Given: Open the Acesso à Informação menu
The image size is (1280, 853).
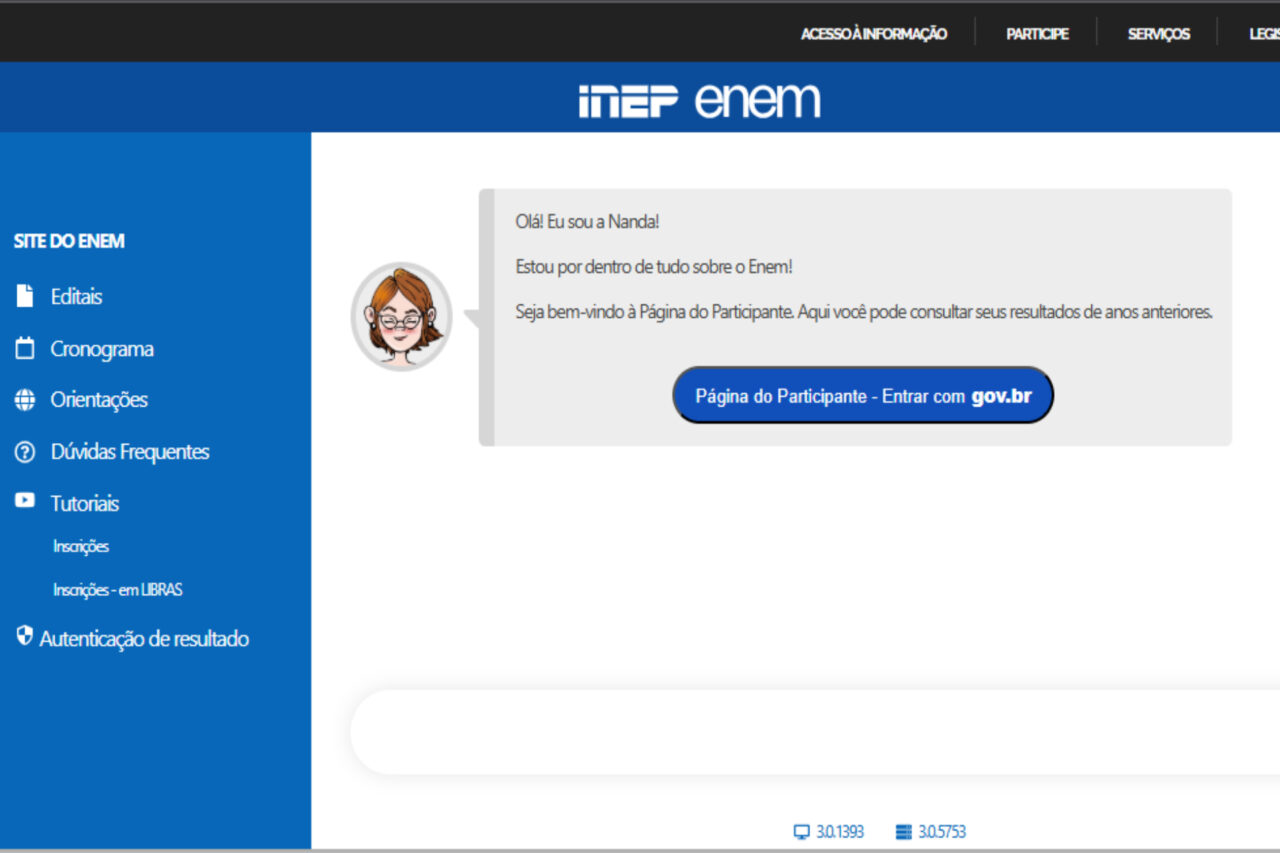Looking at the screenshot, I should (x=873, y=34).
